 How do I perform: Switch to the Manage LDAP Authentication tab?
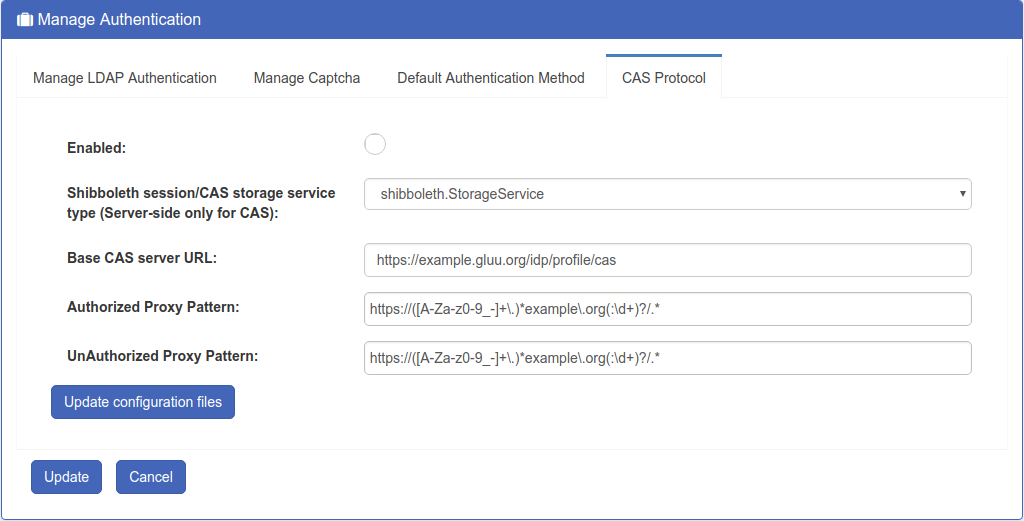tap(125, 78)
